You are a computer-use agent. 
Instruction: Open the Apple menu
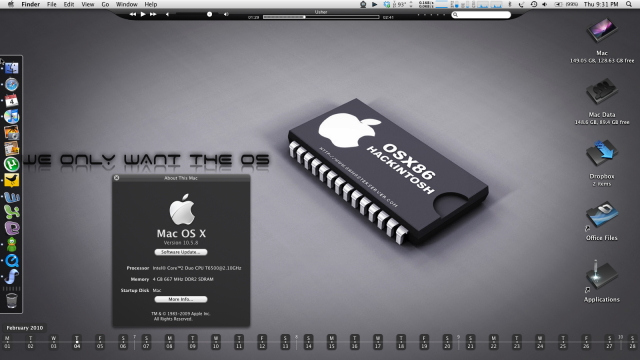[x=11, y=4]
